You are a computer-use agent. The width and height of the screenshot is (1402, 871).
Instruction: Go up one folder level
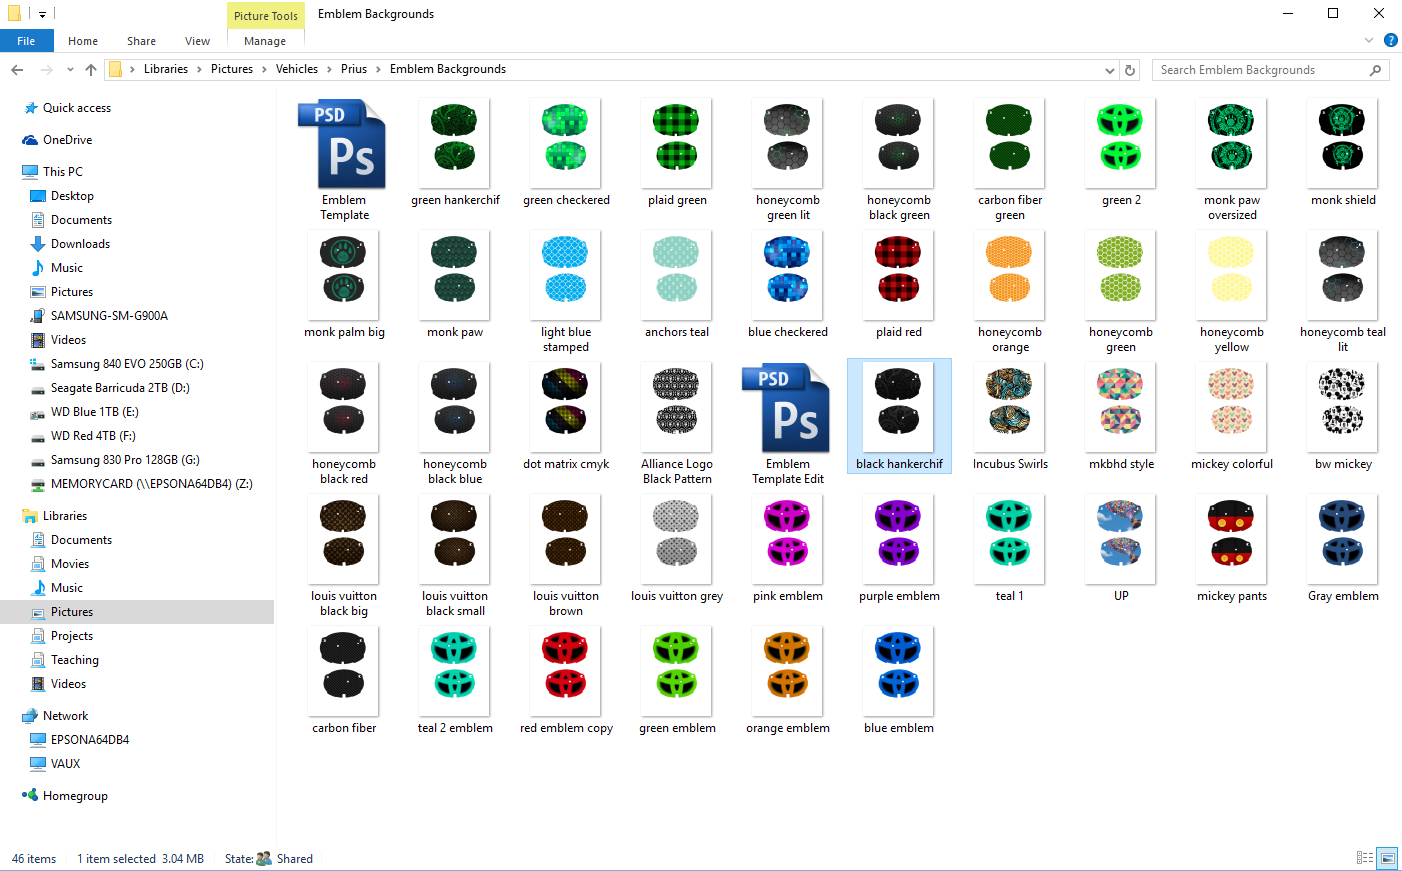[91, 70]
